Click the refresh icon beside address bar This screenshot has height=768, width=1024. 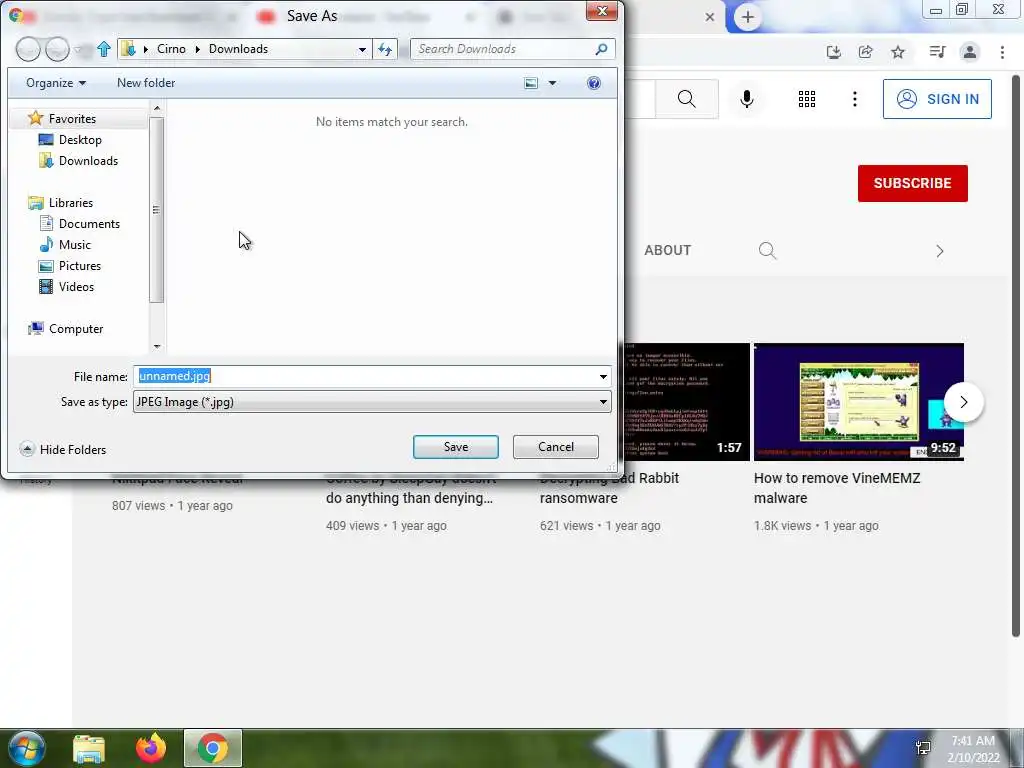pos(385,49)
